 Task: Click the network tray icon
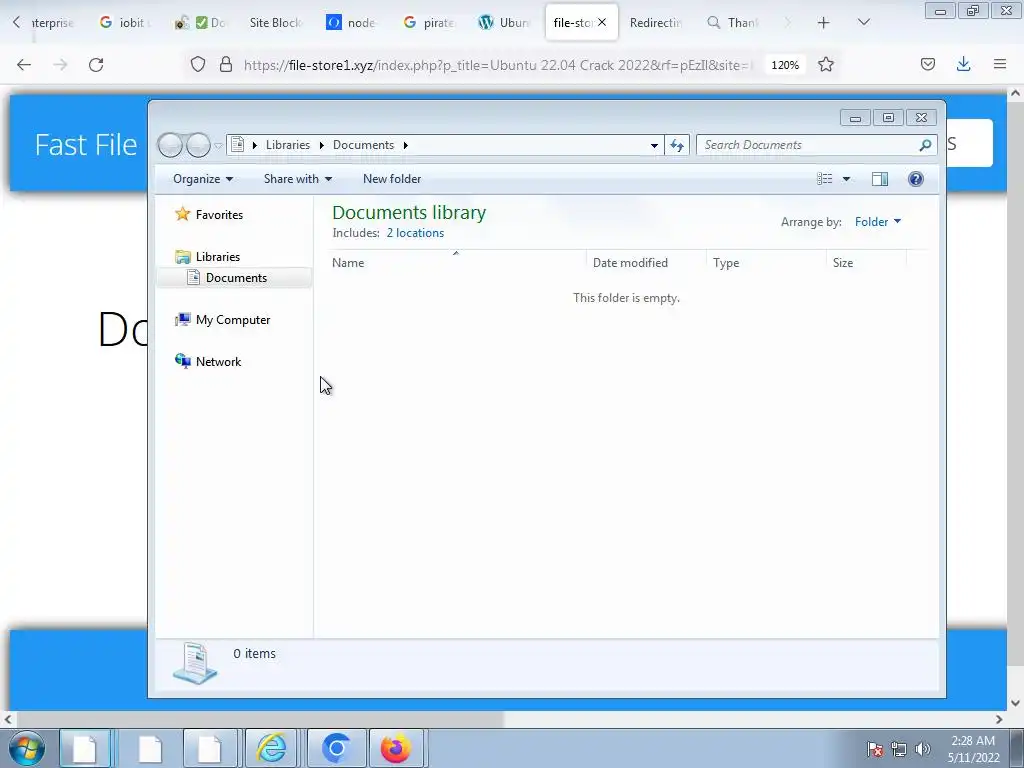point(899,749)
